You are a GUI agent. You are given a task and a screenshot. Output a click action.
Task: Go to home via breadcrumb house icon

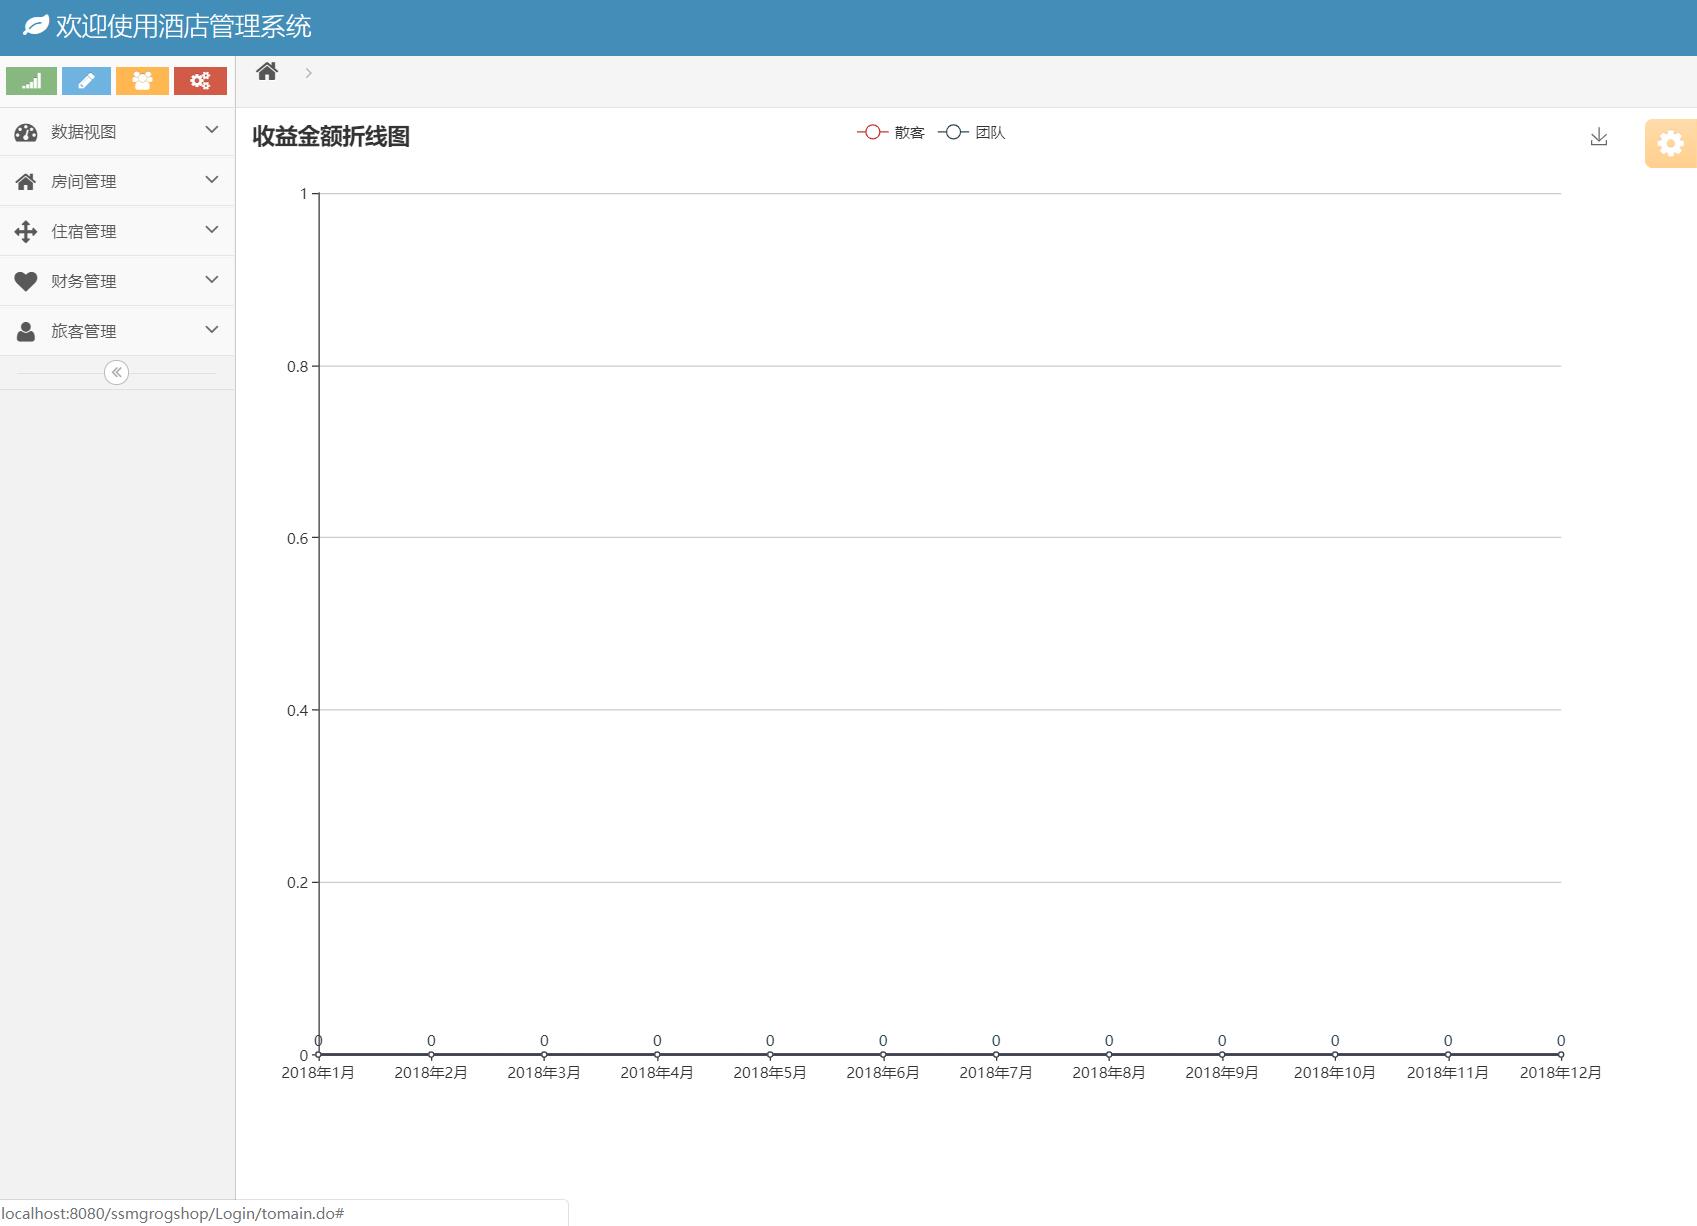(x=267, y=72)
